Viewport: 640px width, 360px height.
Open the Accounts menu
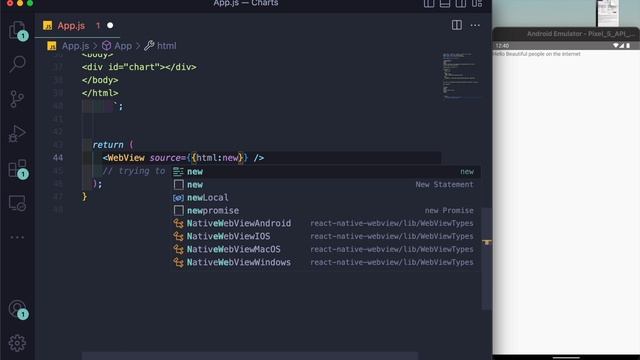[x=17, y=309]
